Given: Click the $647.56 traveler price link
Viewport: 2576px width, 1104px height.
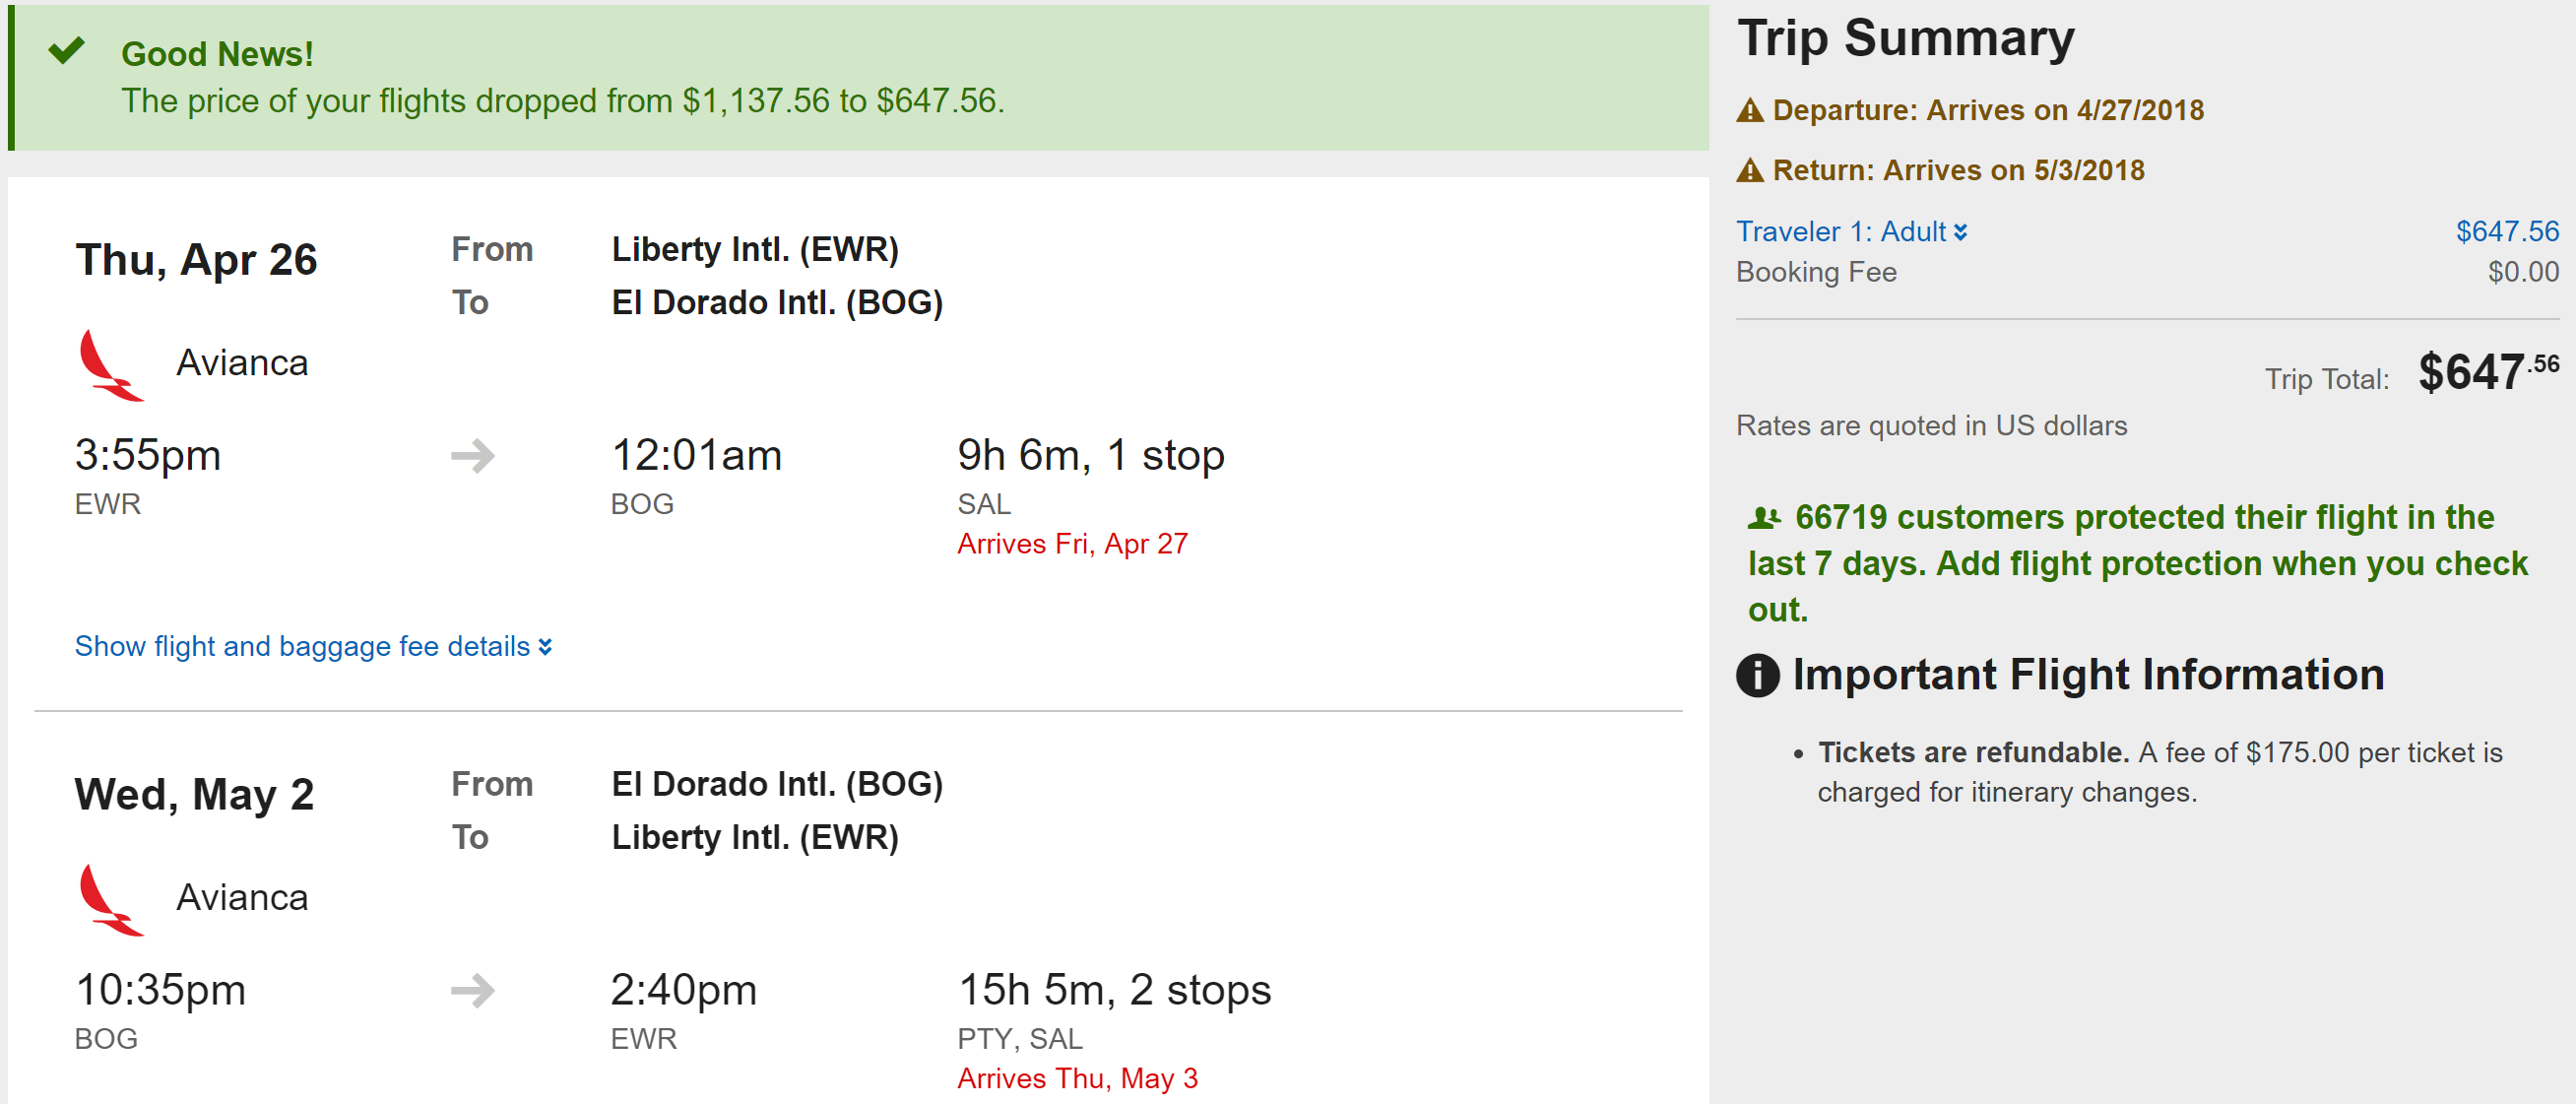Looking at the screenshot, I should coord(2506,232).
